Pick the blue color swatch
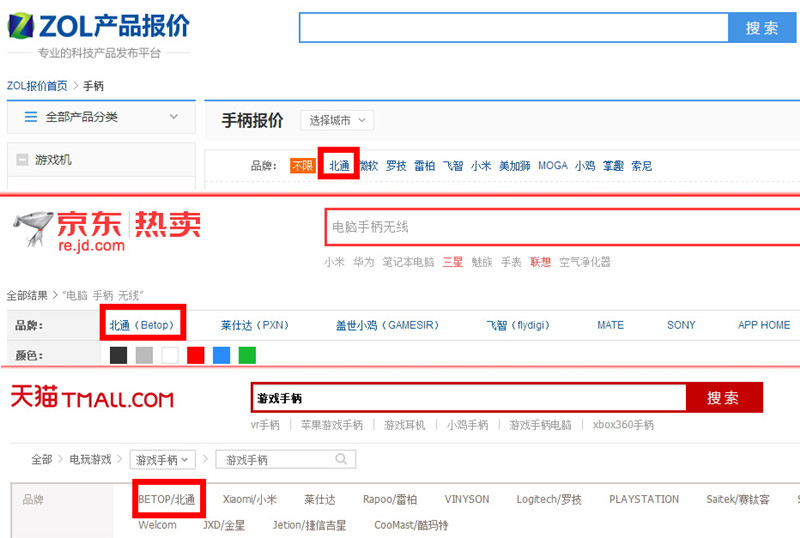 click(x=221, y=355)
